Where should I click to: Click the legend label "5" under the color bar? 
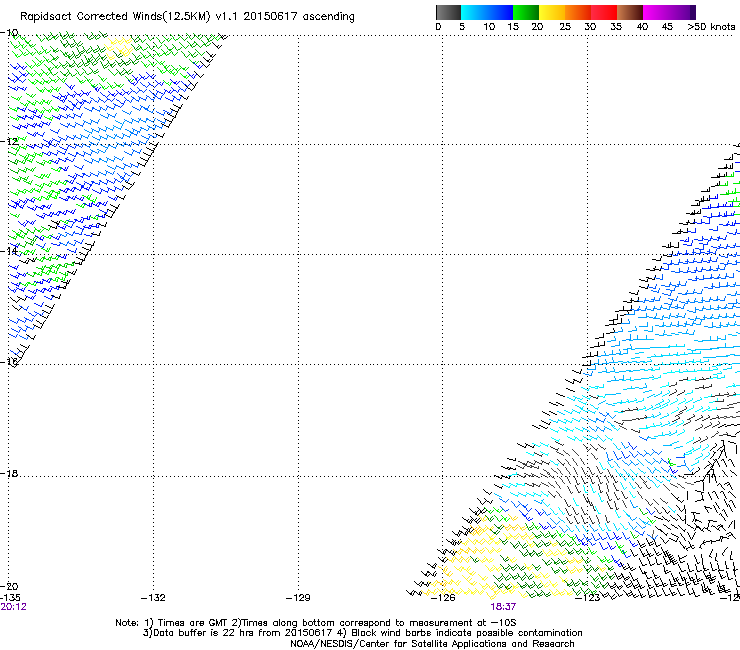pyautogui.click(x=462, y=27)
